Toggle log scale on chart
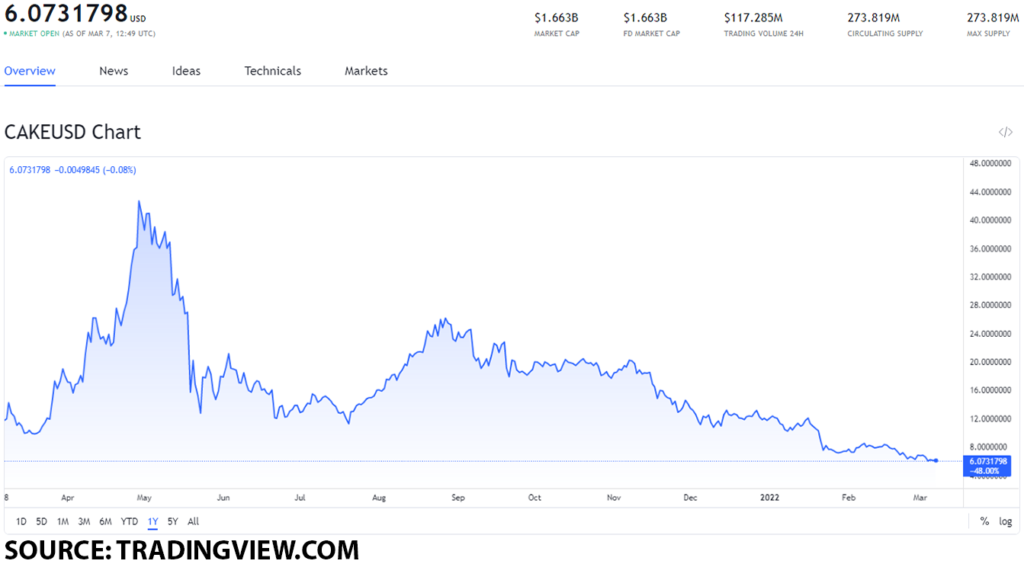This screenshot has height=564, width=1024. tap(1005, 522)
